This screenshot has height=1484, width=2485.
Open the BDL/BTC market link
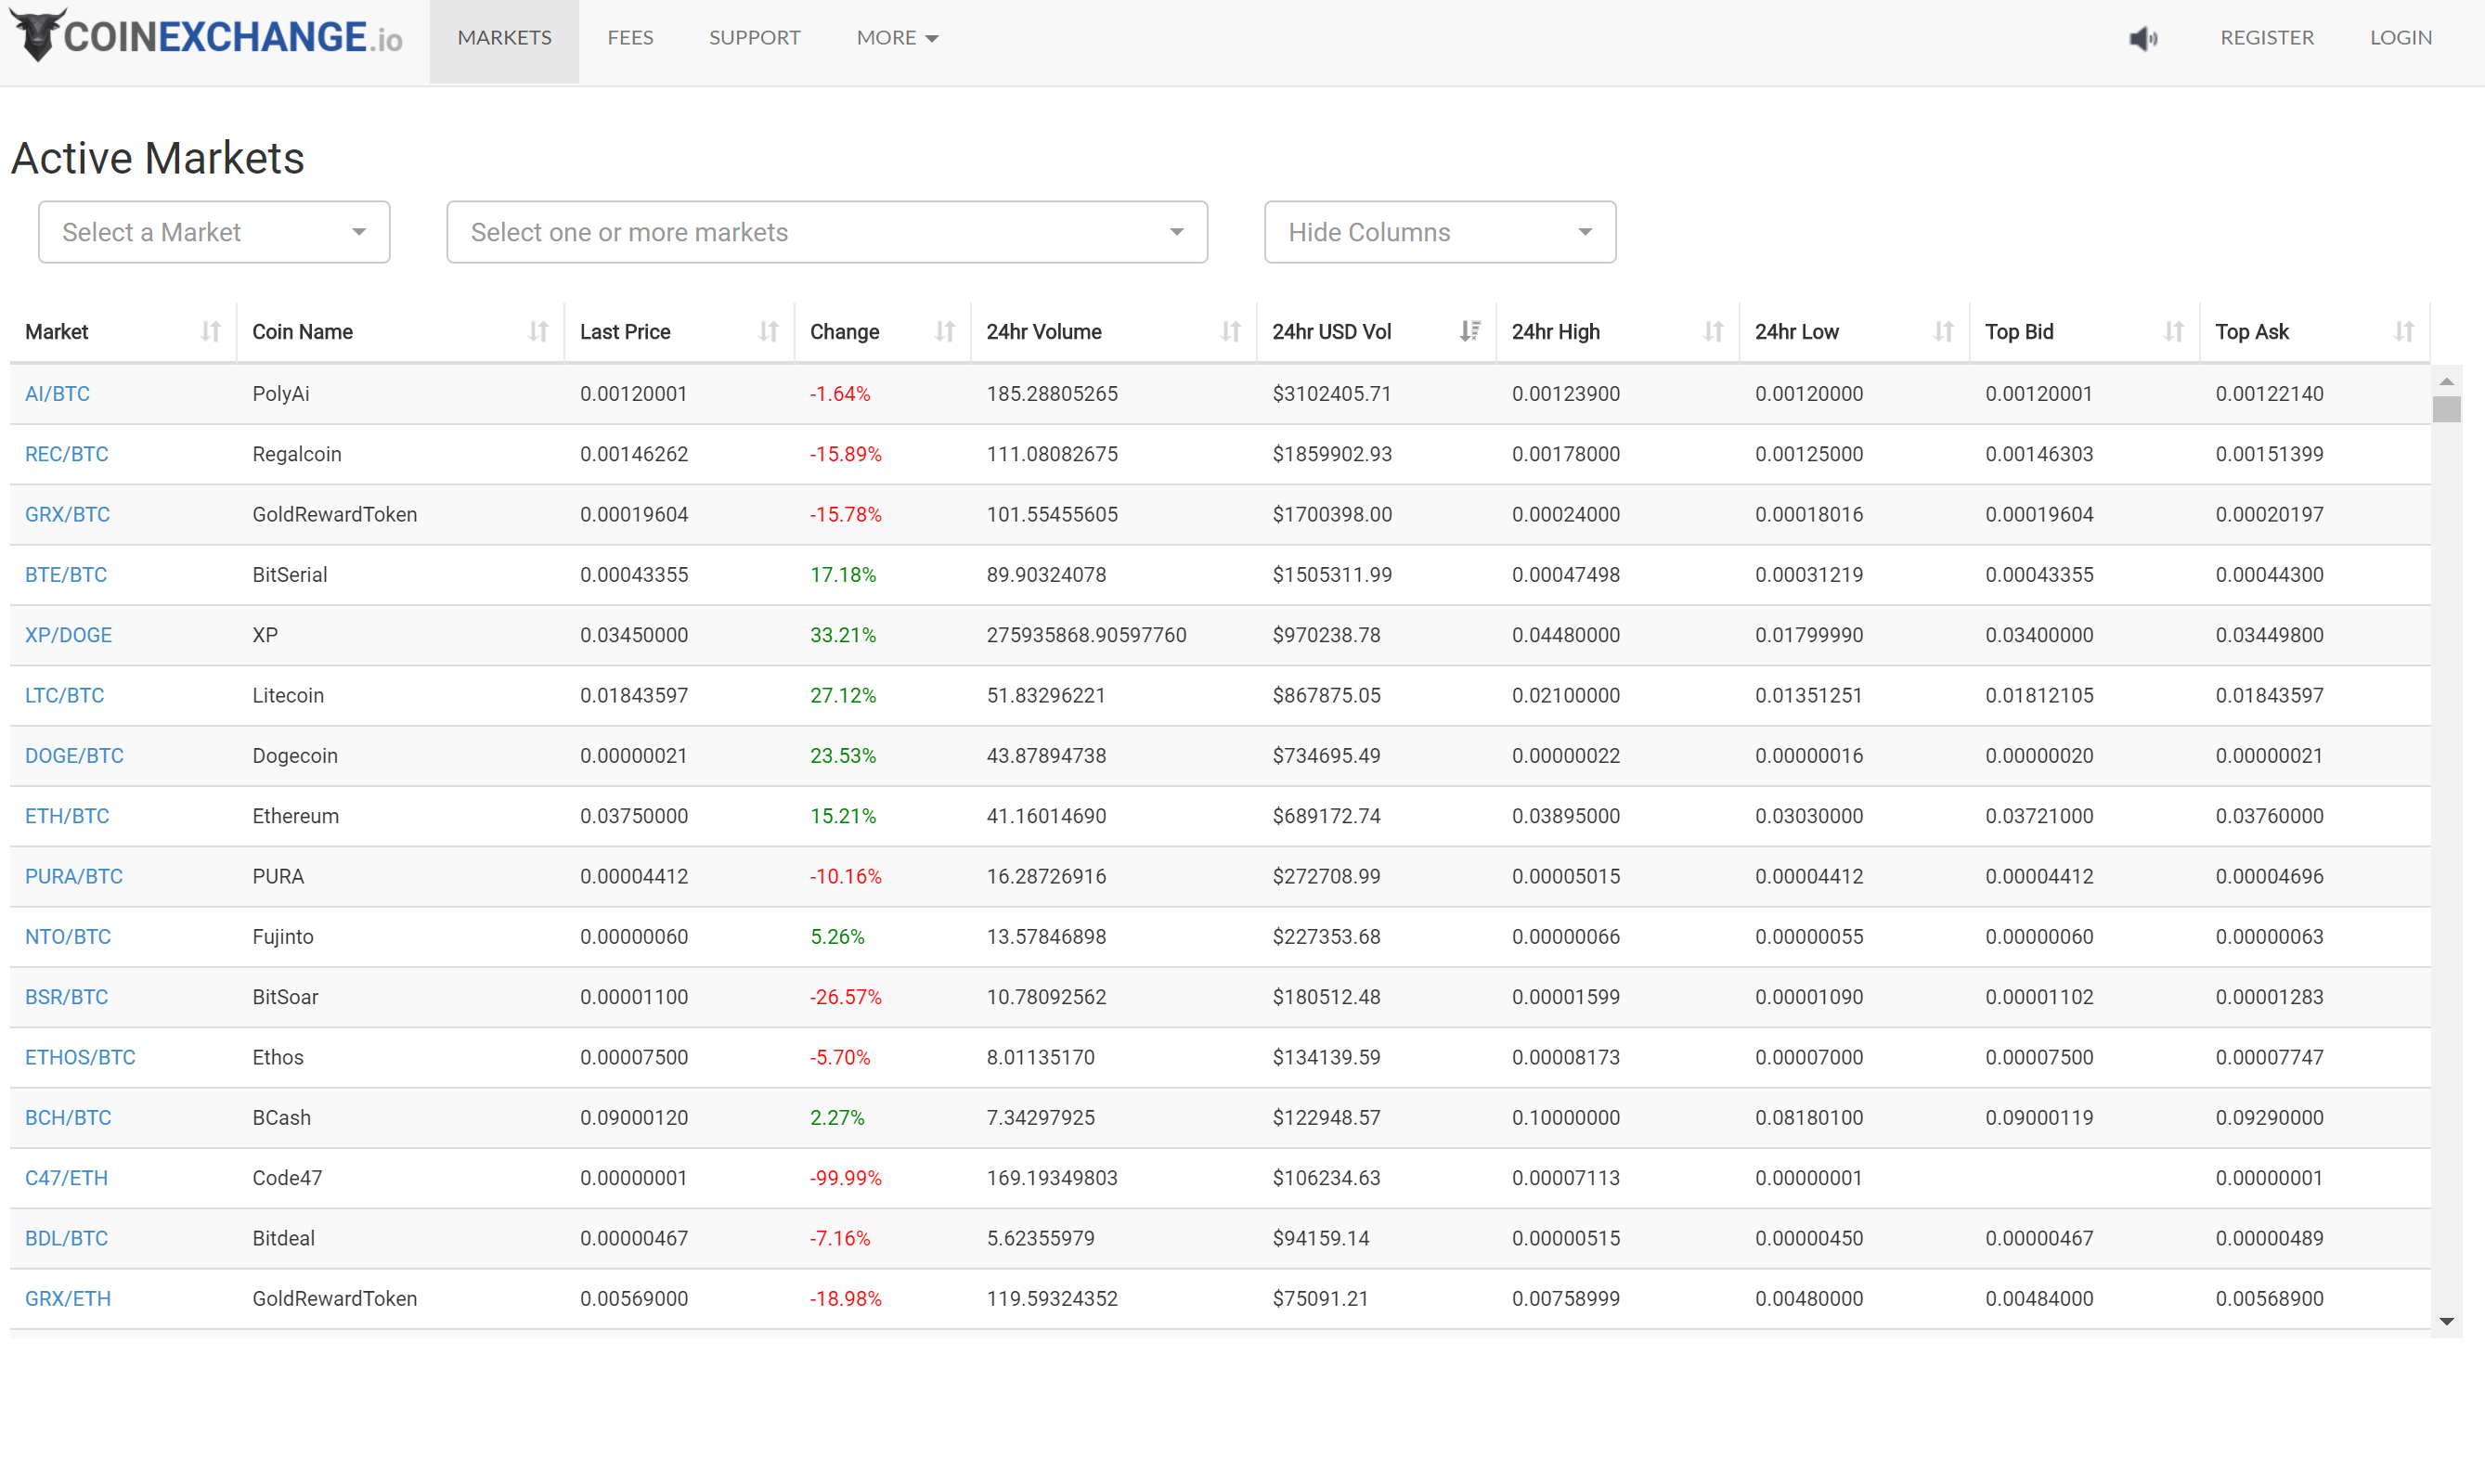click(x=66, y=1238)
